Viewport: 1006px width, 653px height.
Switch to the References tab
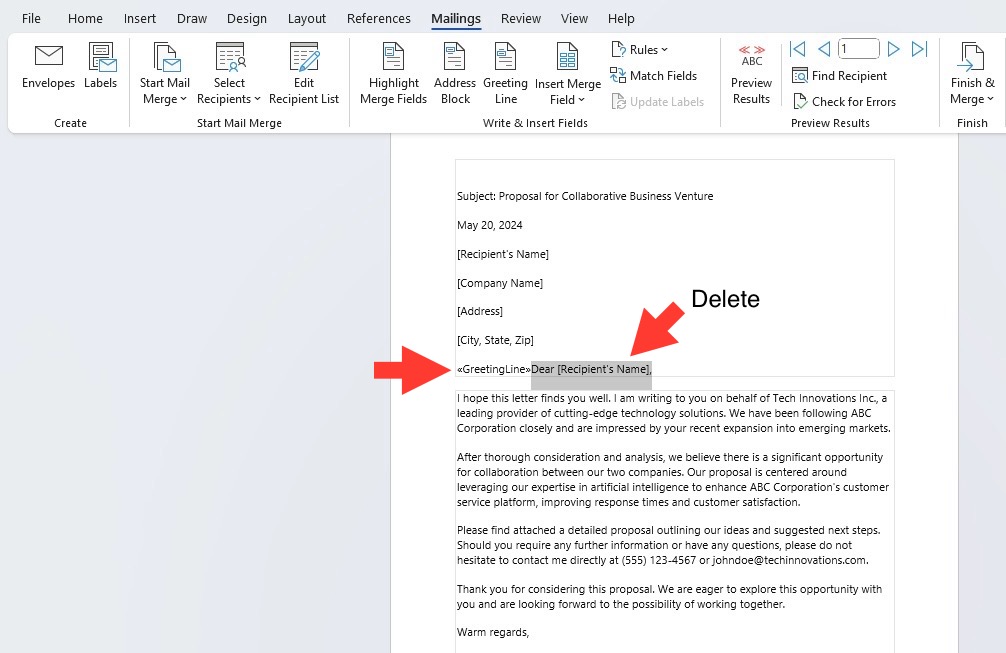pyautogui.click(x=379, y=19)
